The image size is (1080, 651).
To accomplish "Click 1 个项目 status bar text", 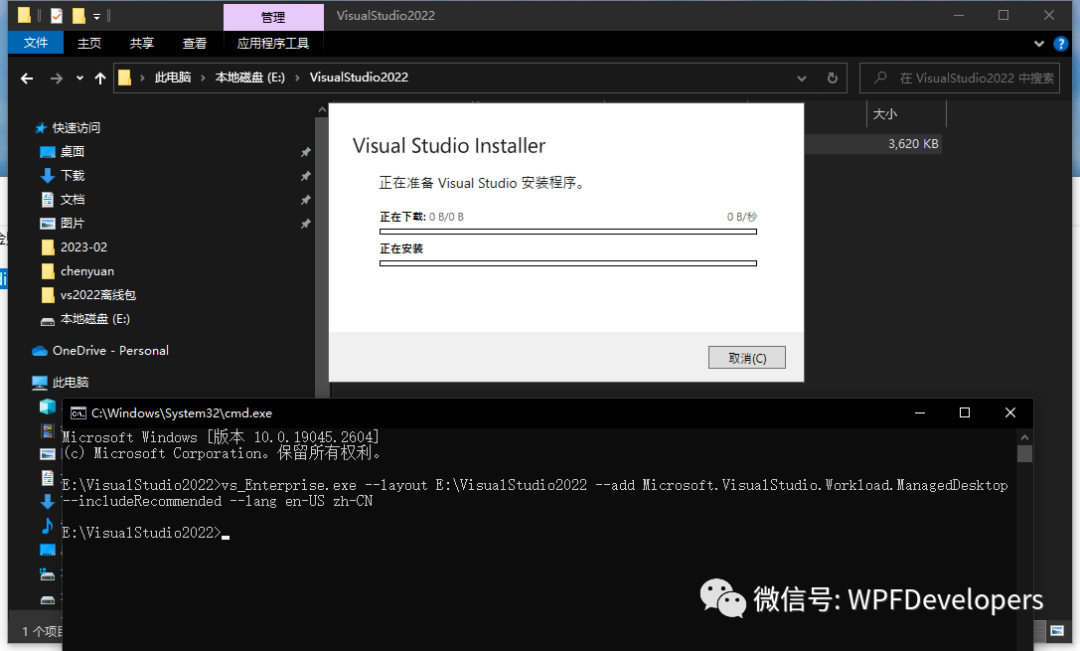I will (x=42, y=631).
